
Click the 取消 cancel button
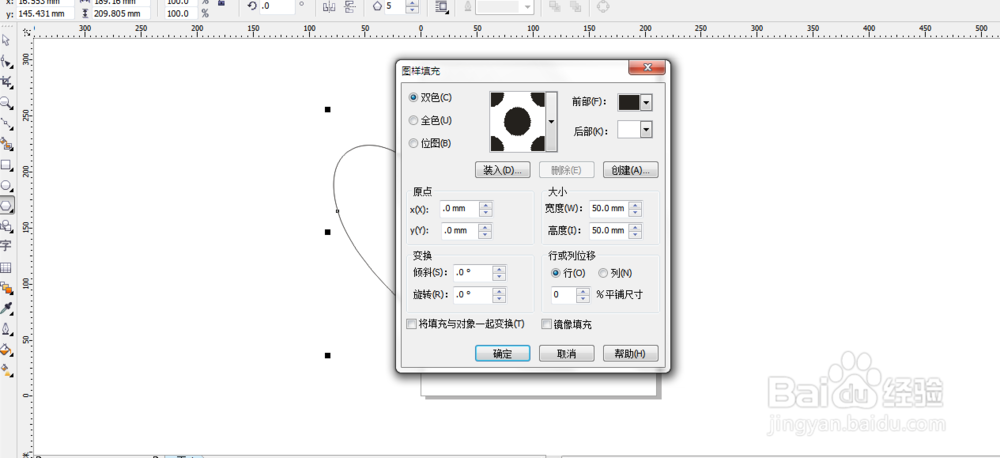[x=566, y=353]
